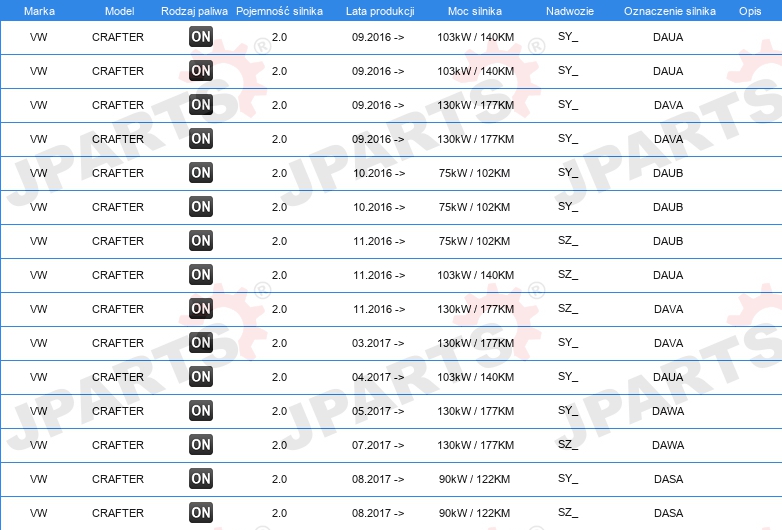Click the DAVA engine code in the 03.2017 row

668,343
